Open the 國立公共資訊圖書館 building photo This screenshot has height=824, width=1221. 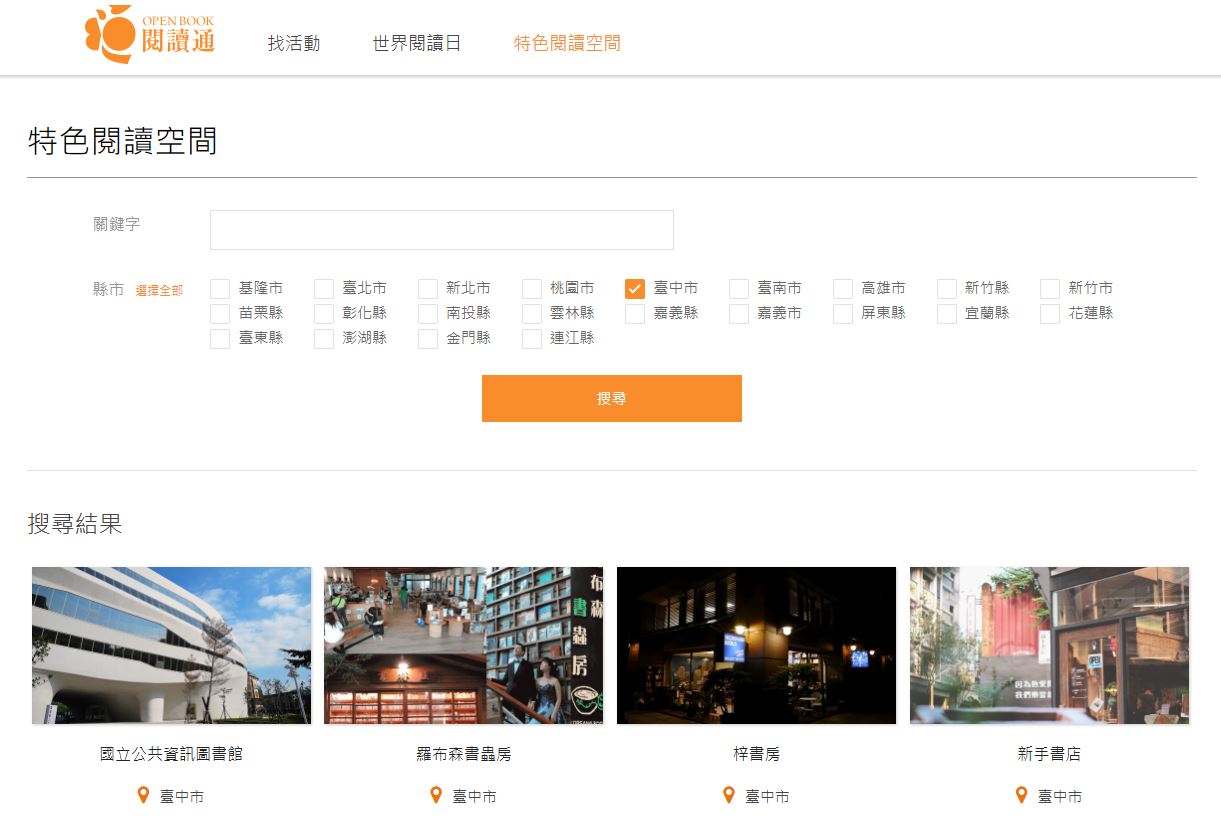[x=171, y=645]
